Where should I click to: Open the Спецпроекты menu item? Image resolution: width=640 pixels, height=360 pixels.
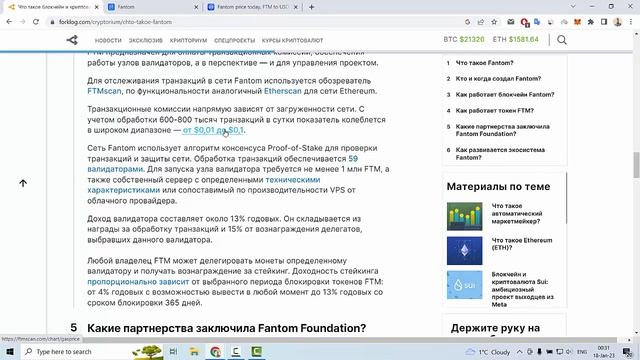[x=234, y=40]
